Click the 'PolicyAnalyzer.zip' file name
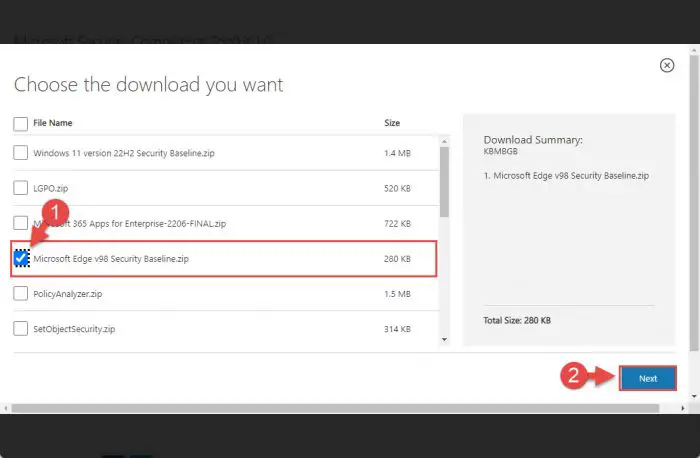This screenshot has width=700, height=458. 68,294
